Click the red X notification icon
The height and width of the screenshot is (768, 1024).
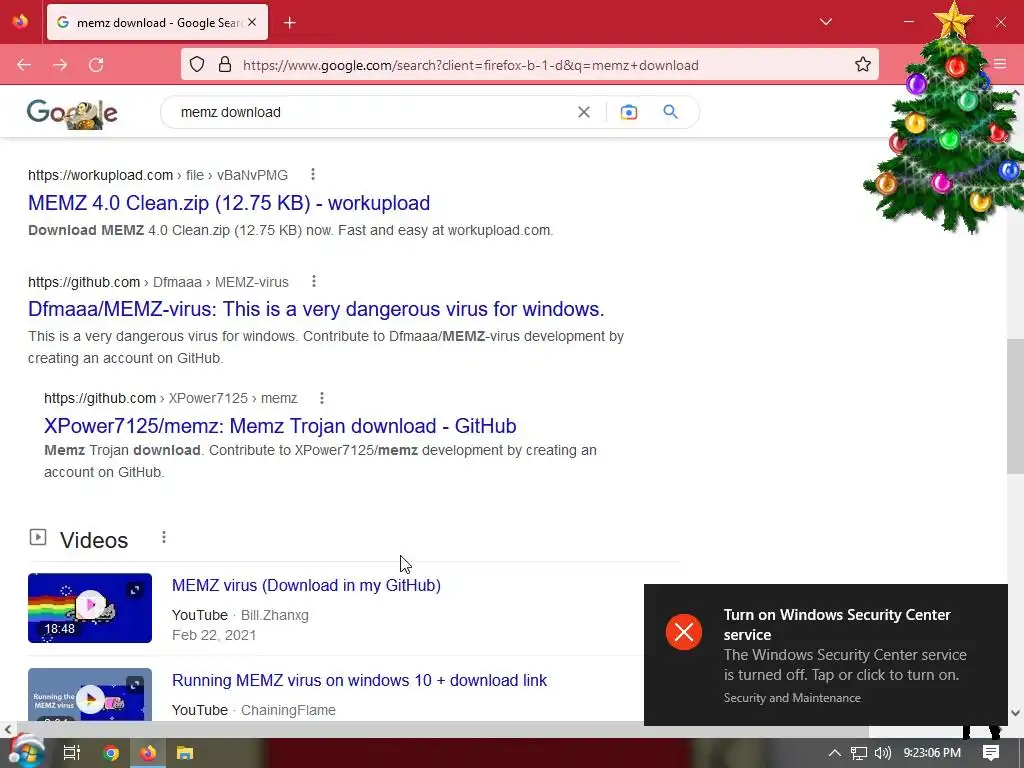[684, 632]
